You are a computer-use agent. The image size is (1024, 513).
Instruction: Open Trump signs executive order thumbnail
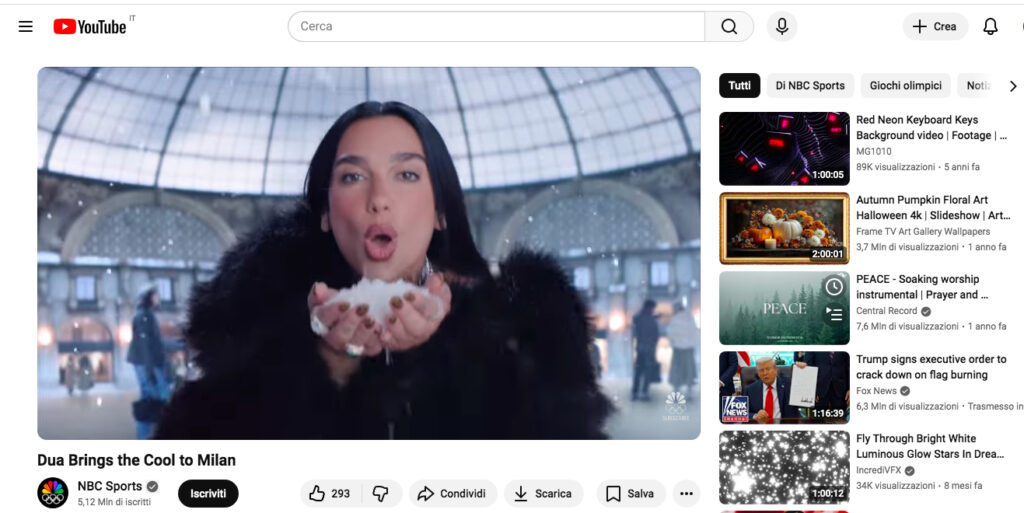[784, 388]
